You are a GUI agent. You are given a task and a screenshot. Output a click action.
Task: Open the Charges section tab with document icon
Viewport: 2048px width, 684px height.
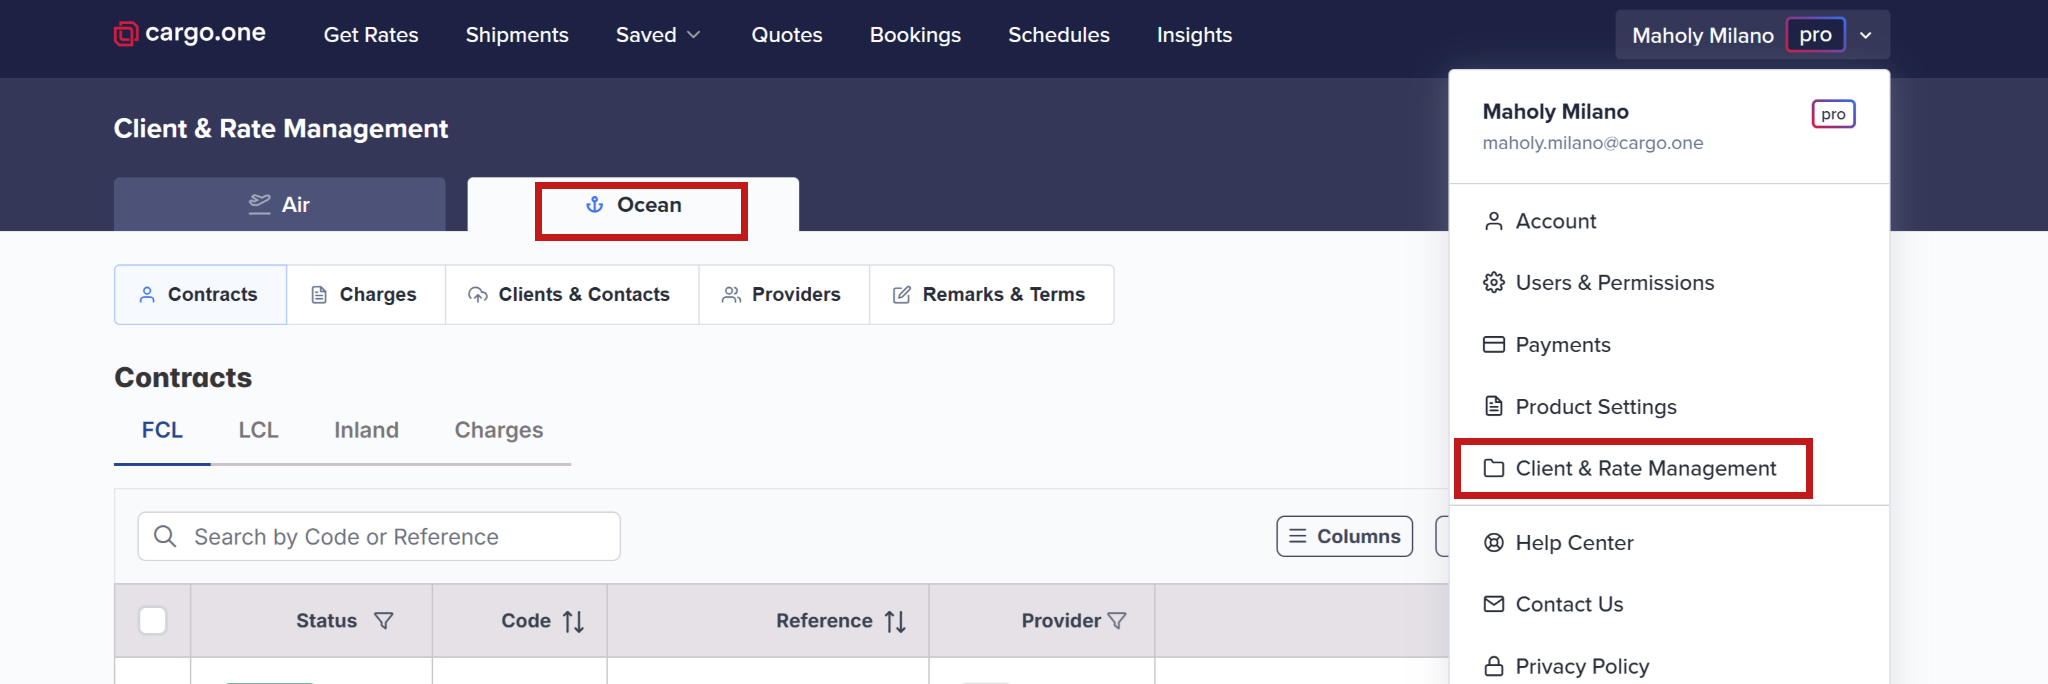[x=366, y=295]
